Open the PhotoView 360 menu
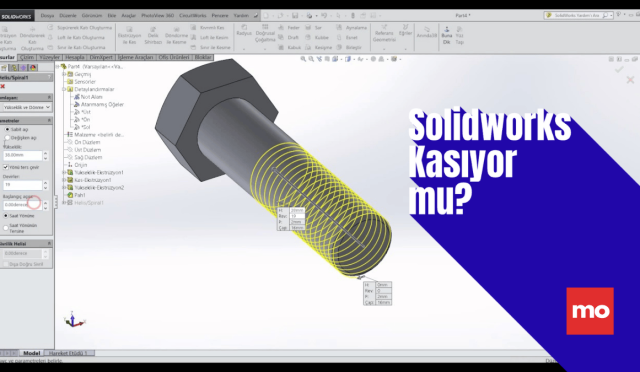The height and width of the screenshot is (372, 640). pyautogui.click(x=158, y=16)
